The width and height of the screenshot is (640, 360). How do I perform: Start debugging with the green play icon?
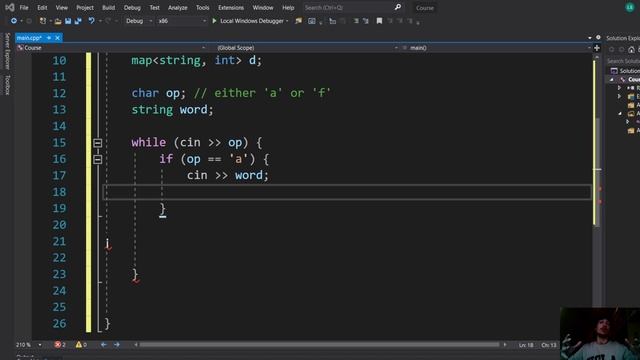[x=214, y=21]
